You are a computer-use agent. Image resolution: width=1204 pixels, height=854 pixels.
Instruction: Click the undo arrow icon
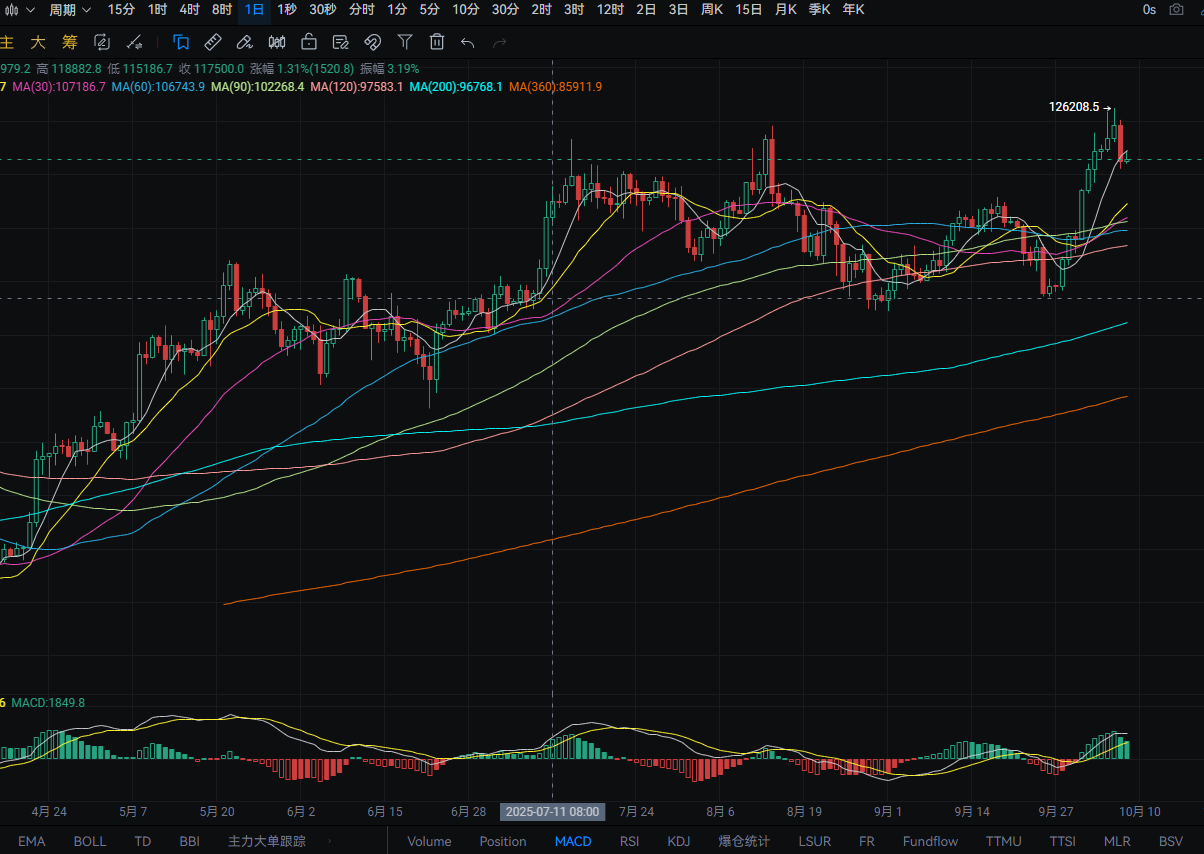coord(467,42)
